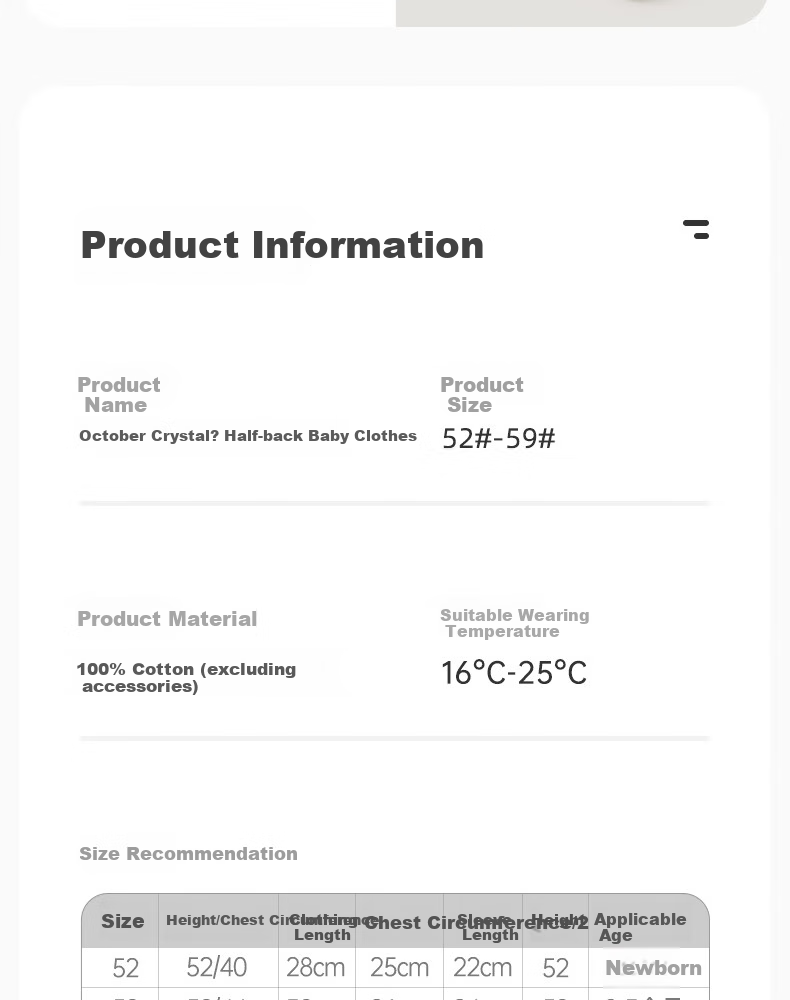Screen dimensions: 790x1000
Task: Click the 25cm chest circumference cell
Action: (x=399, y=967)
